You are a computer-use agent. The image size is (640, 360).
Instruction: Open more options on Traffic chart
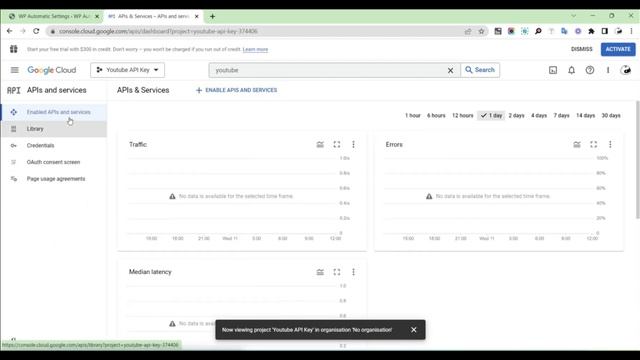click(353, 144)
